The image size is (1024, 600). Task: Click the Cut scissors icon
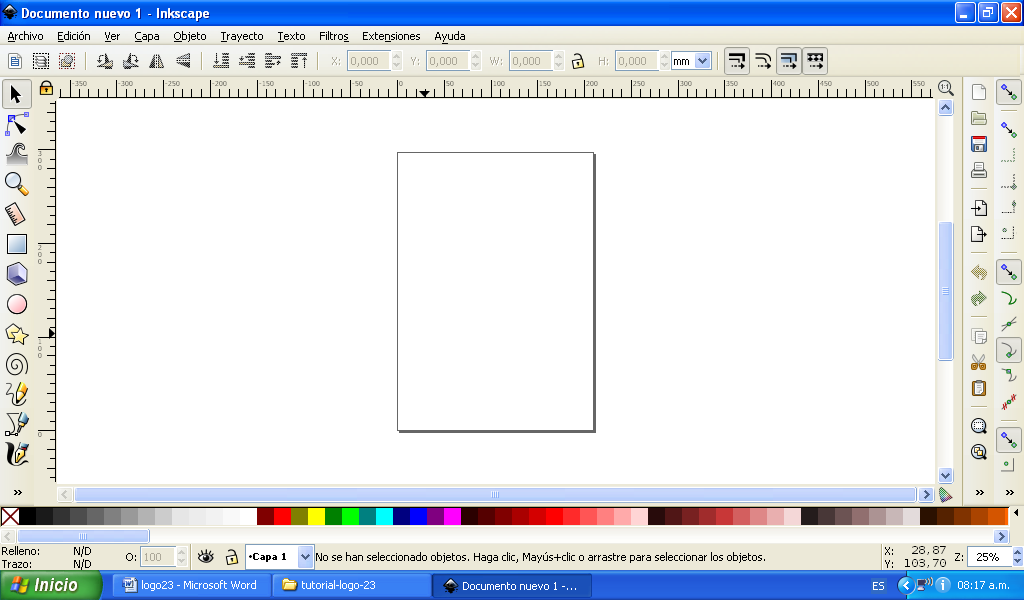pyautogui.click(x=978, y=362)
